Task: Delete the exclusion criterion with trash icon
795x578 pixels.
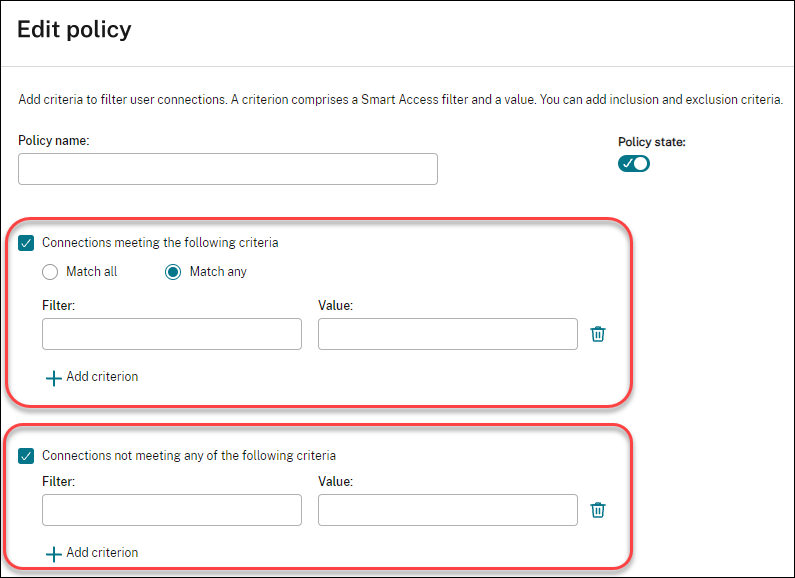Action: (597, 510)
